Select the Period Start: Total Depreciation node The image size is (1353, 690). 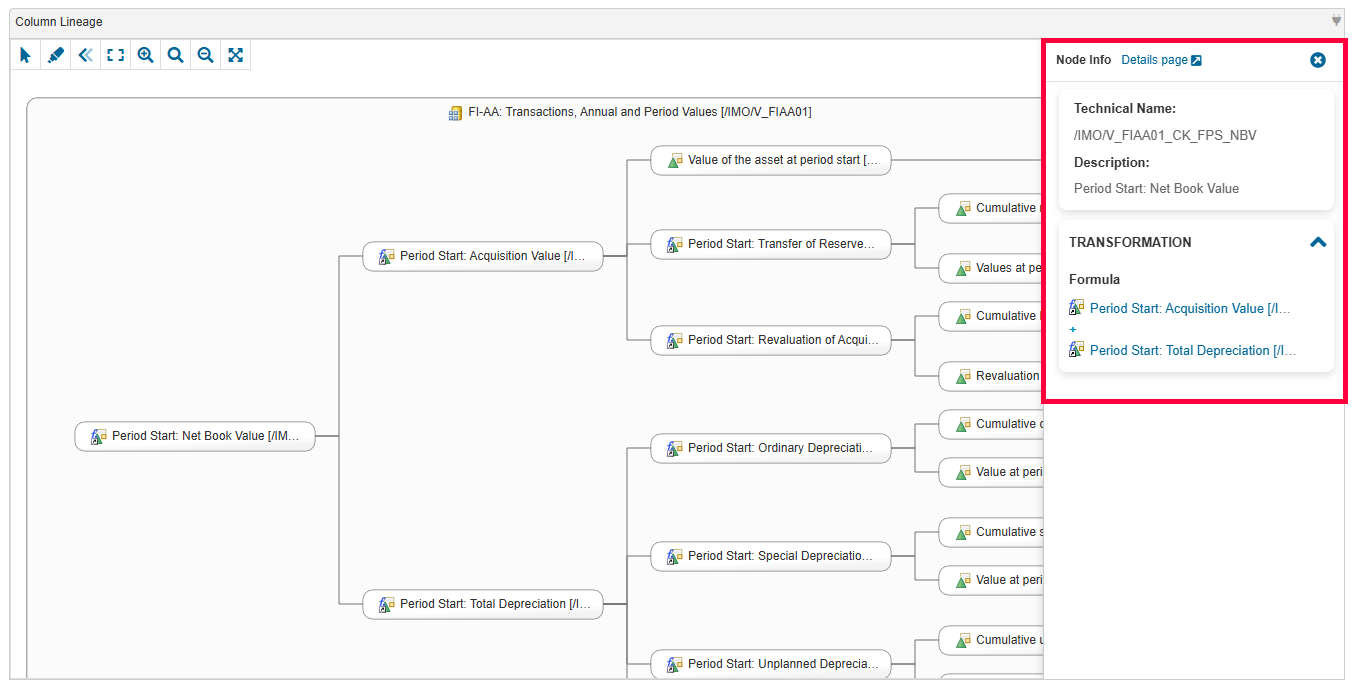483,604
